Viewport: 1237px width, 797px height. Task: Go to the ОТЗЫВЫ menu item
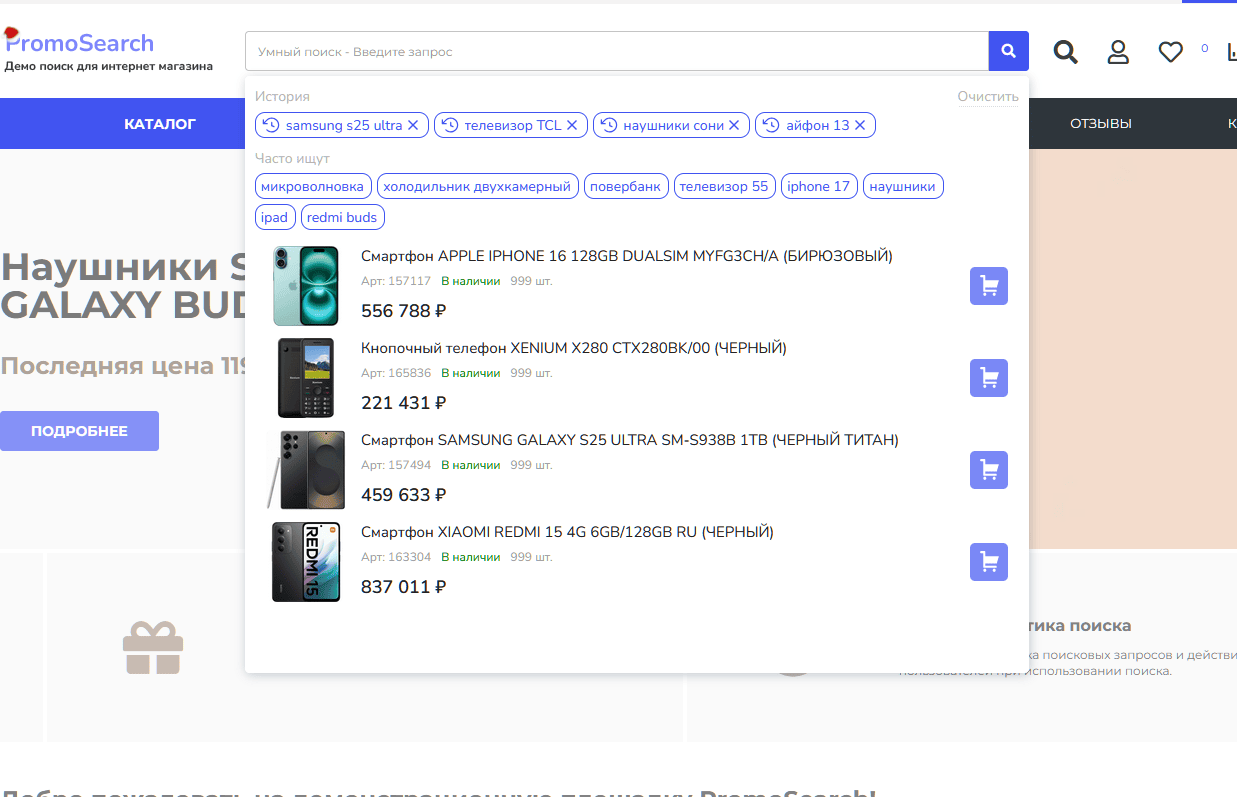tap(1100, 124)
